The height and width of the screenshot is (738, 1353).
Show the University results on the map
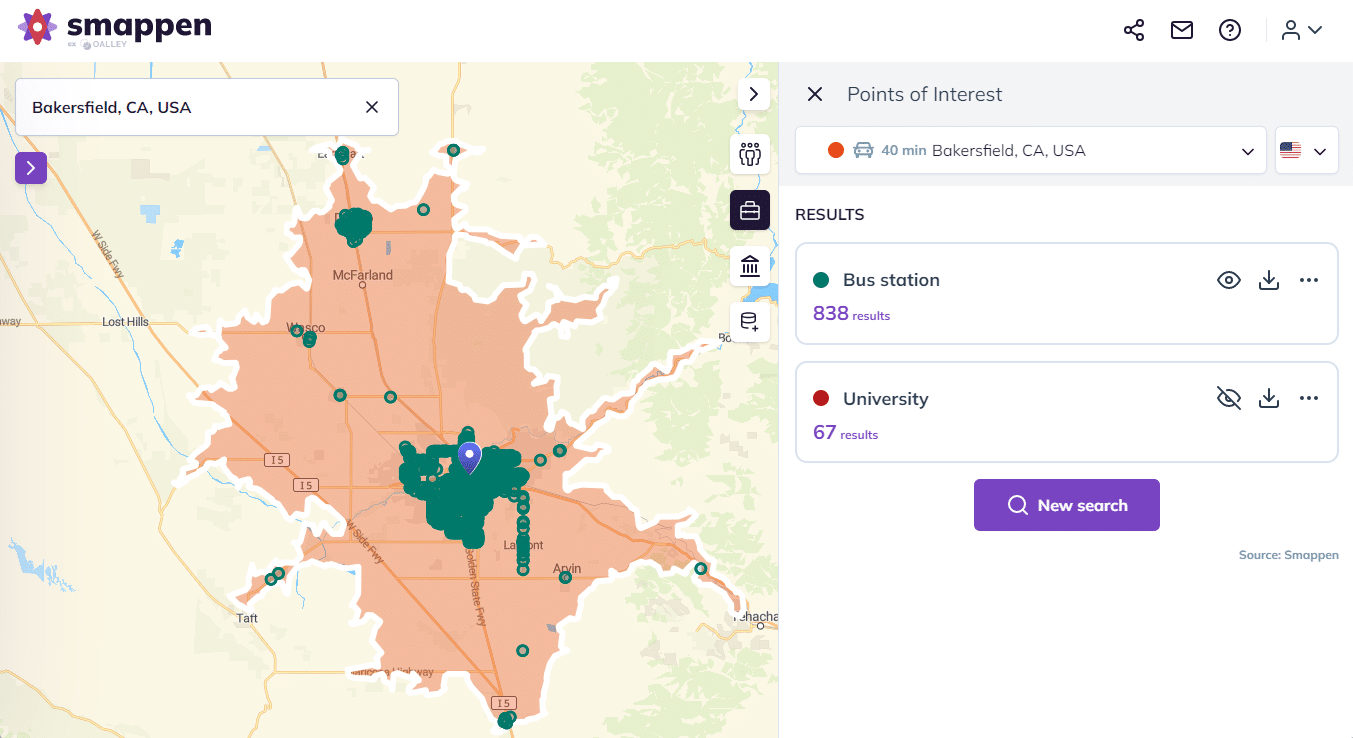(x=1228, y=397)
